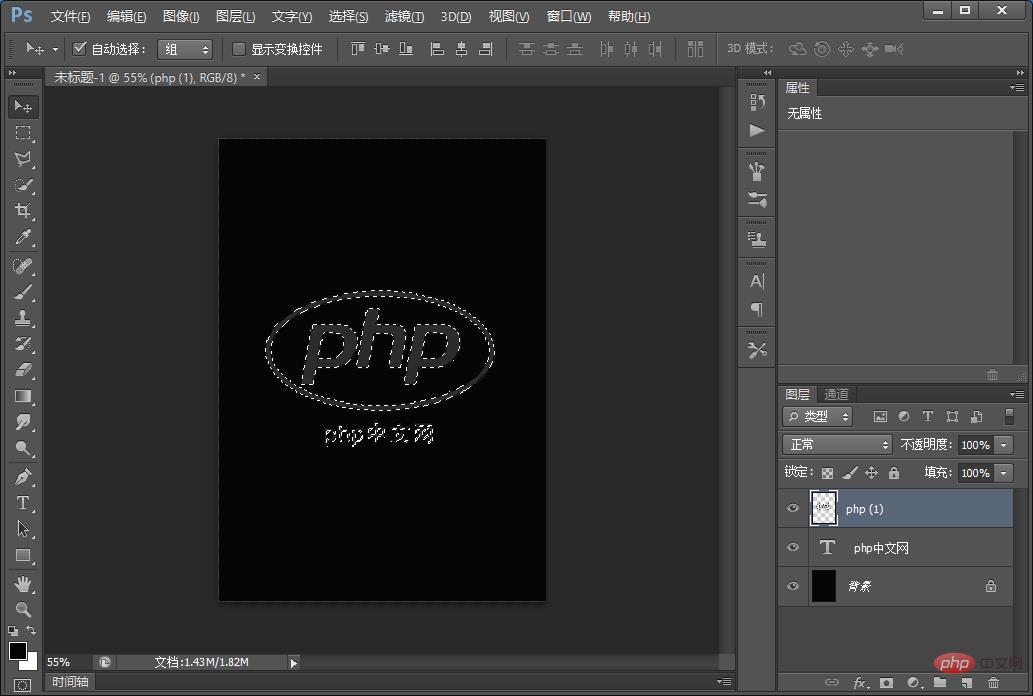This screenshot has height=696, width=1033.
Task: Select the Rectangle shape tool
Action: [23, 556]
